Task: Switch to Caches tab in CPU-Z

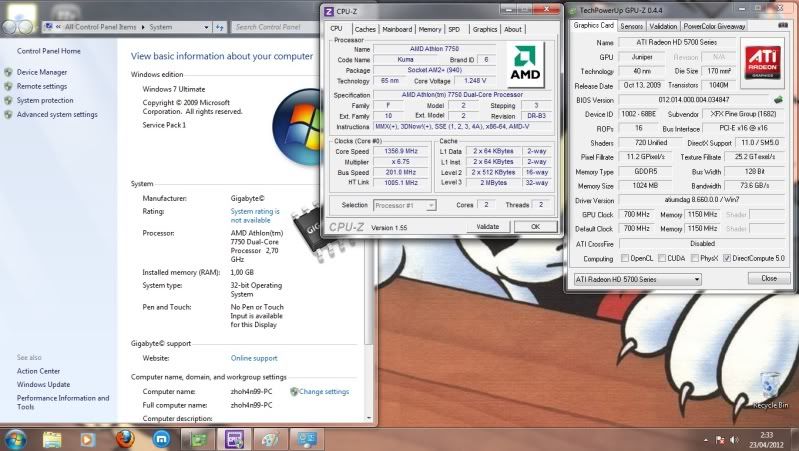Action: [x=365, y=30]
